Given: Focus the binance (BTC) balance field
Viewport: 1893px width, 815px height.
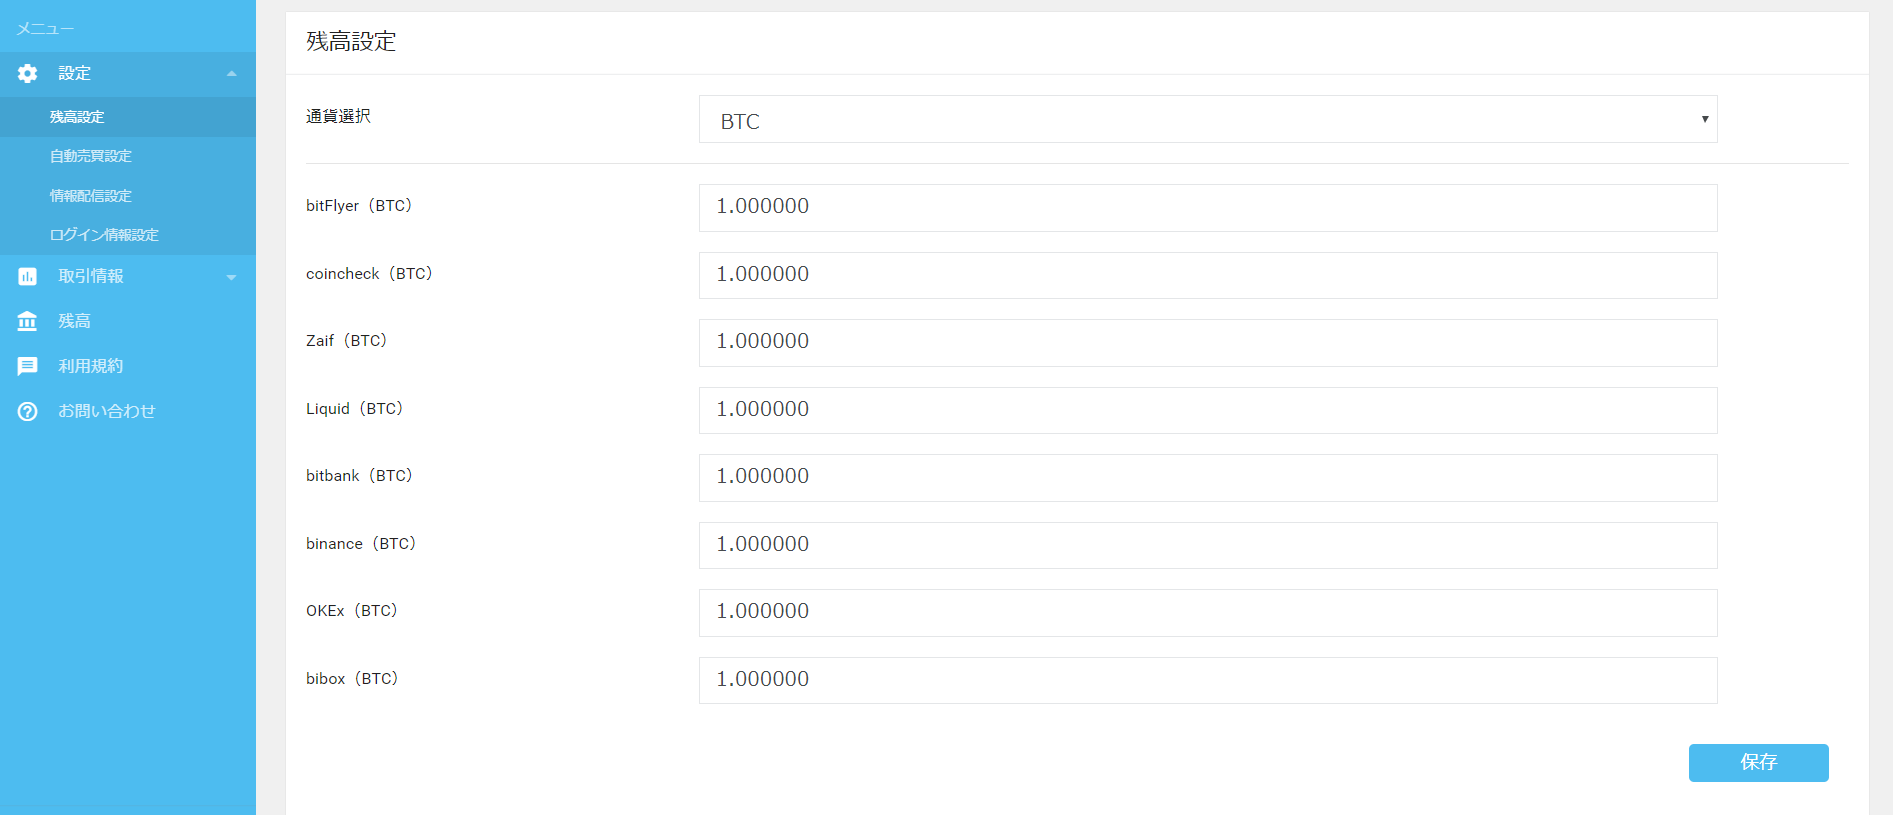Looking at the screenshot, I should pos(1208,545).
